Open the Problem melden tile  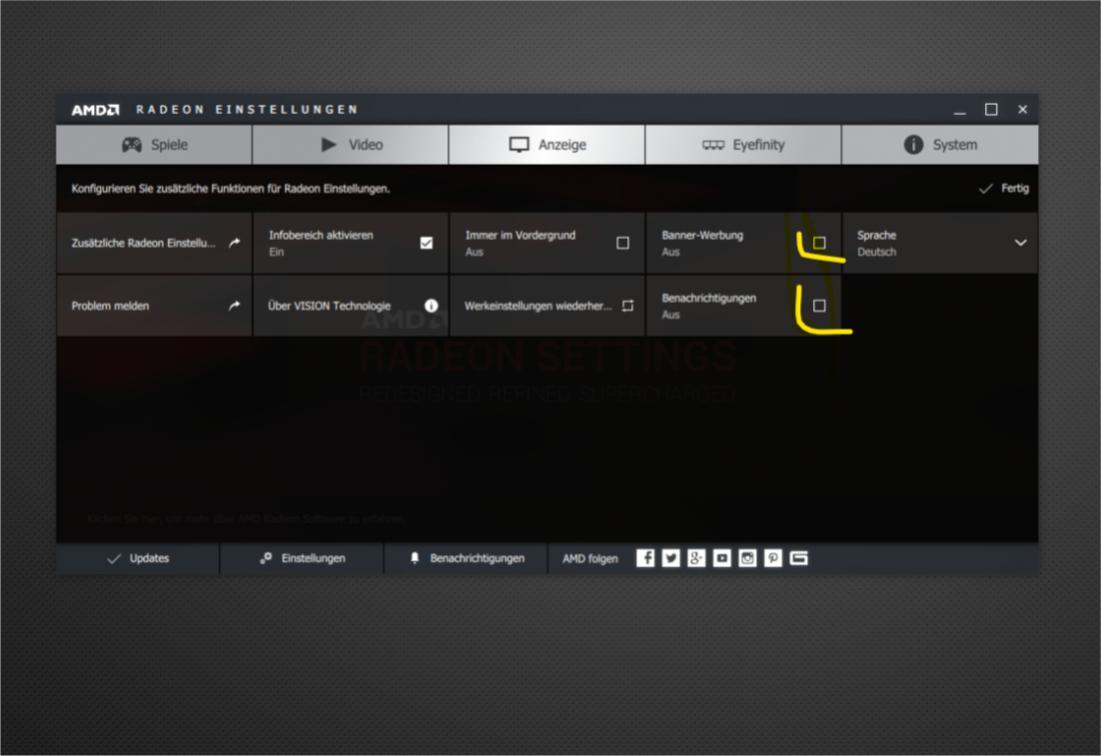154,306
